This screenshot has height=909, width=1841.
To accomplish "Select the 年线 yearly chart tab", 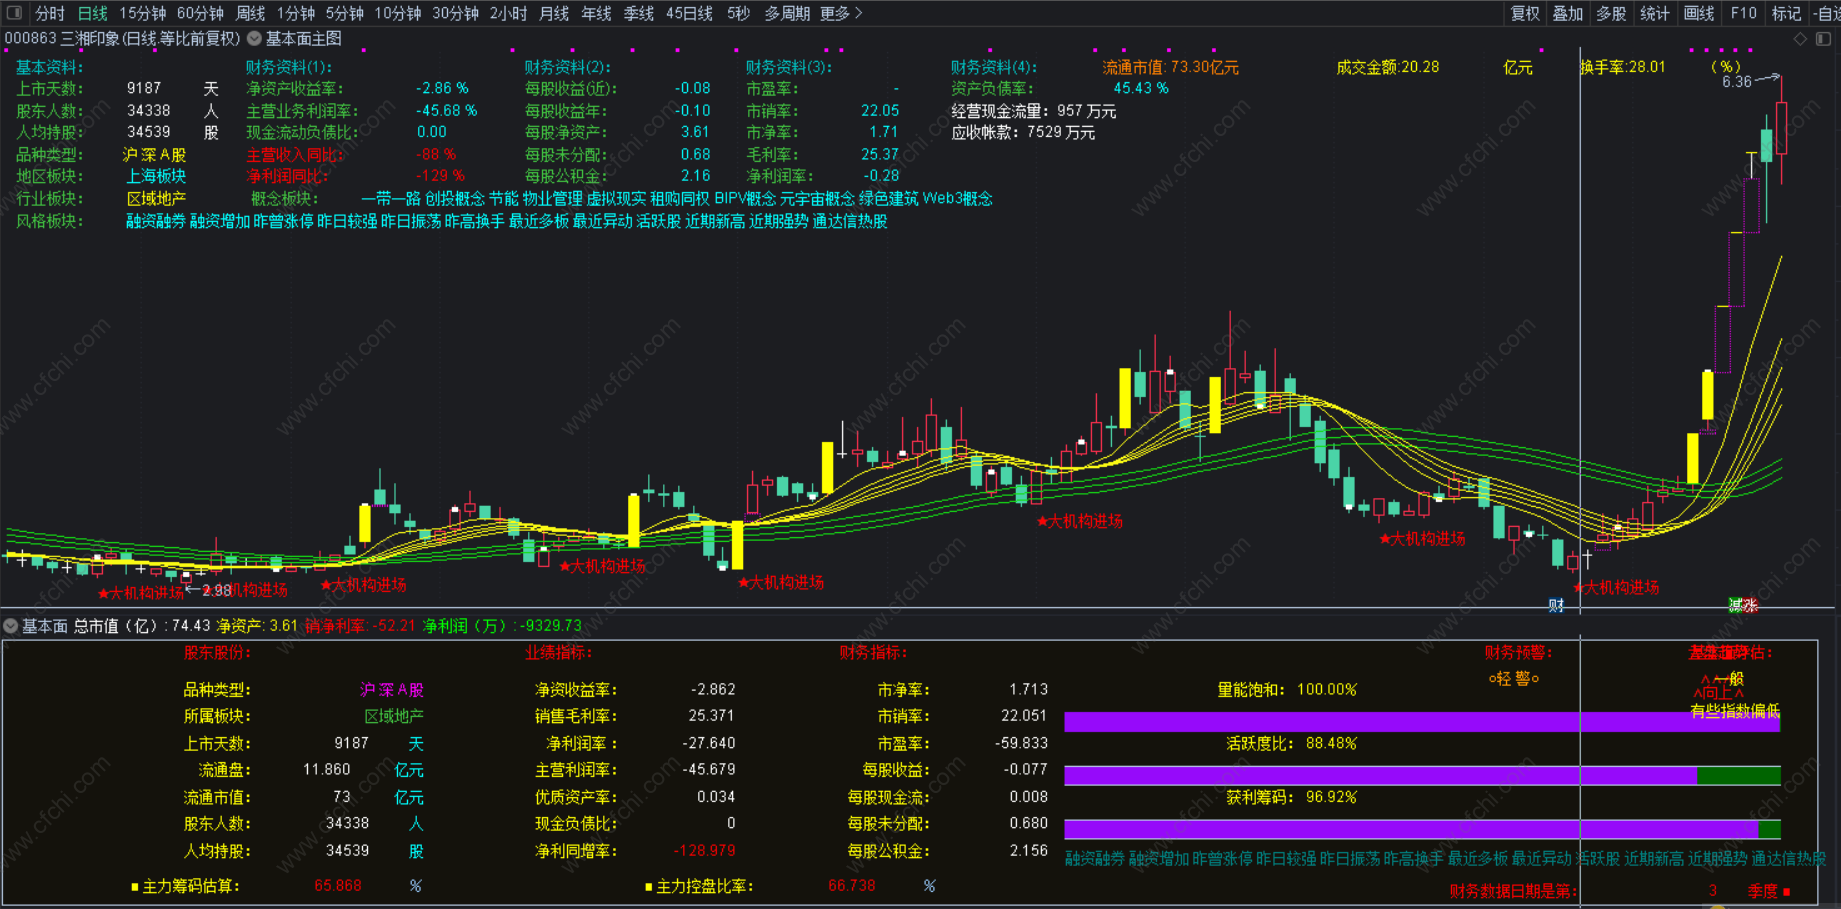I will coord(597,13).
